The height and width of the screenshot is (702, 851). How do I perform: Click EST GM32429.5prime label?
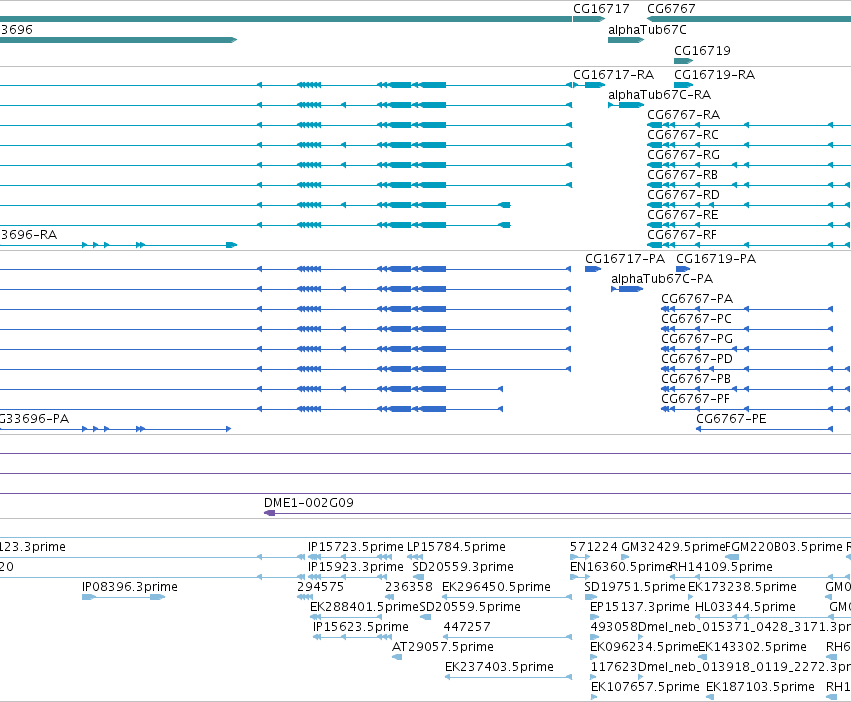(x=673, y=547)
